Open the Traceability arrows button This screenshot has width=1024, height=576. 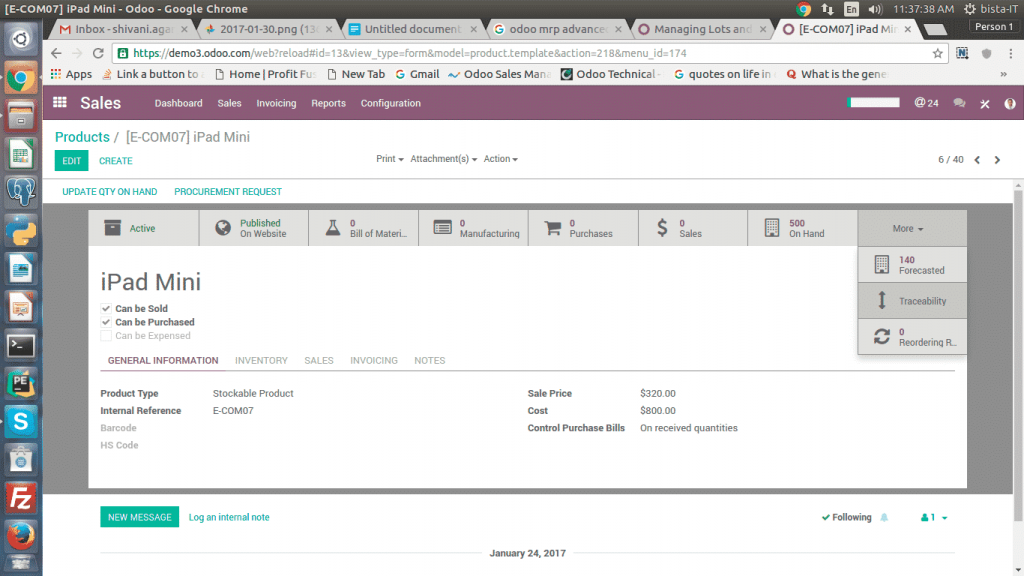[x=881, y=300]
